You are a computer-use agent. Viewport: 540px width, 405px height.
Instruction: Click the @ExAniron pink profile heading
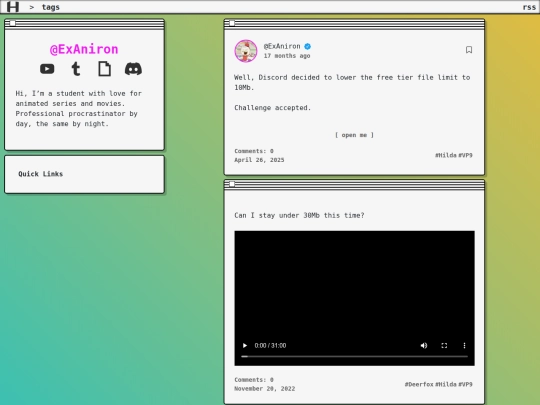84,49
